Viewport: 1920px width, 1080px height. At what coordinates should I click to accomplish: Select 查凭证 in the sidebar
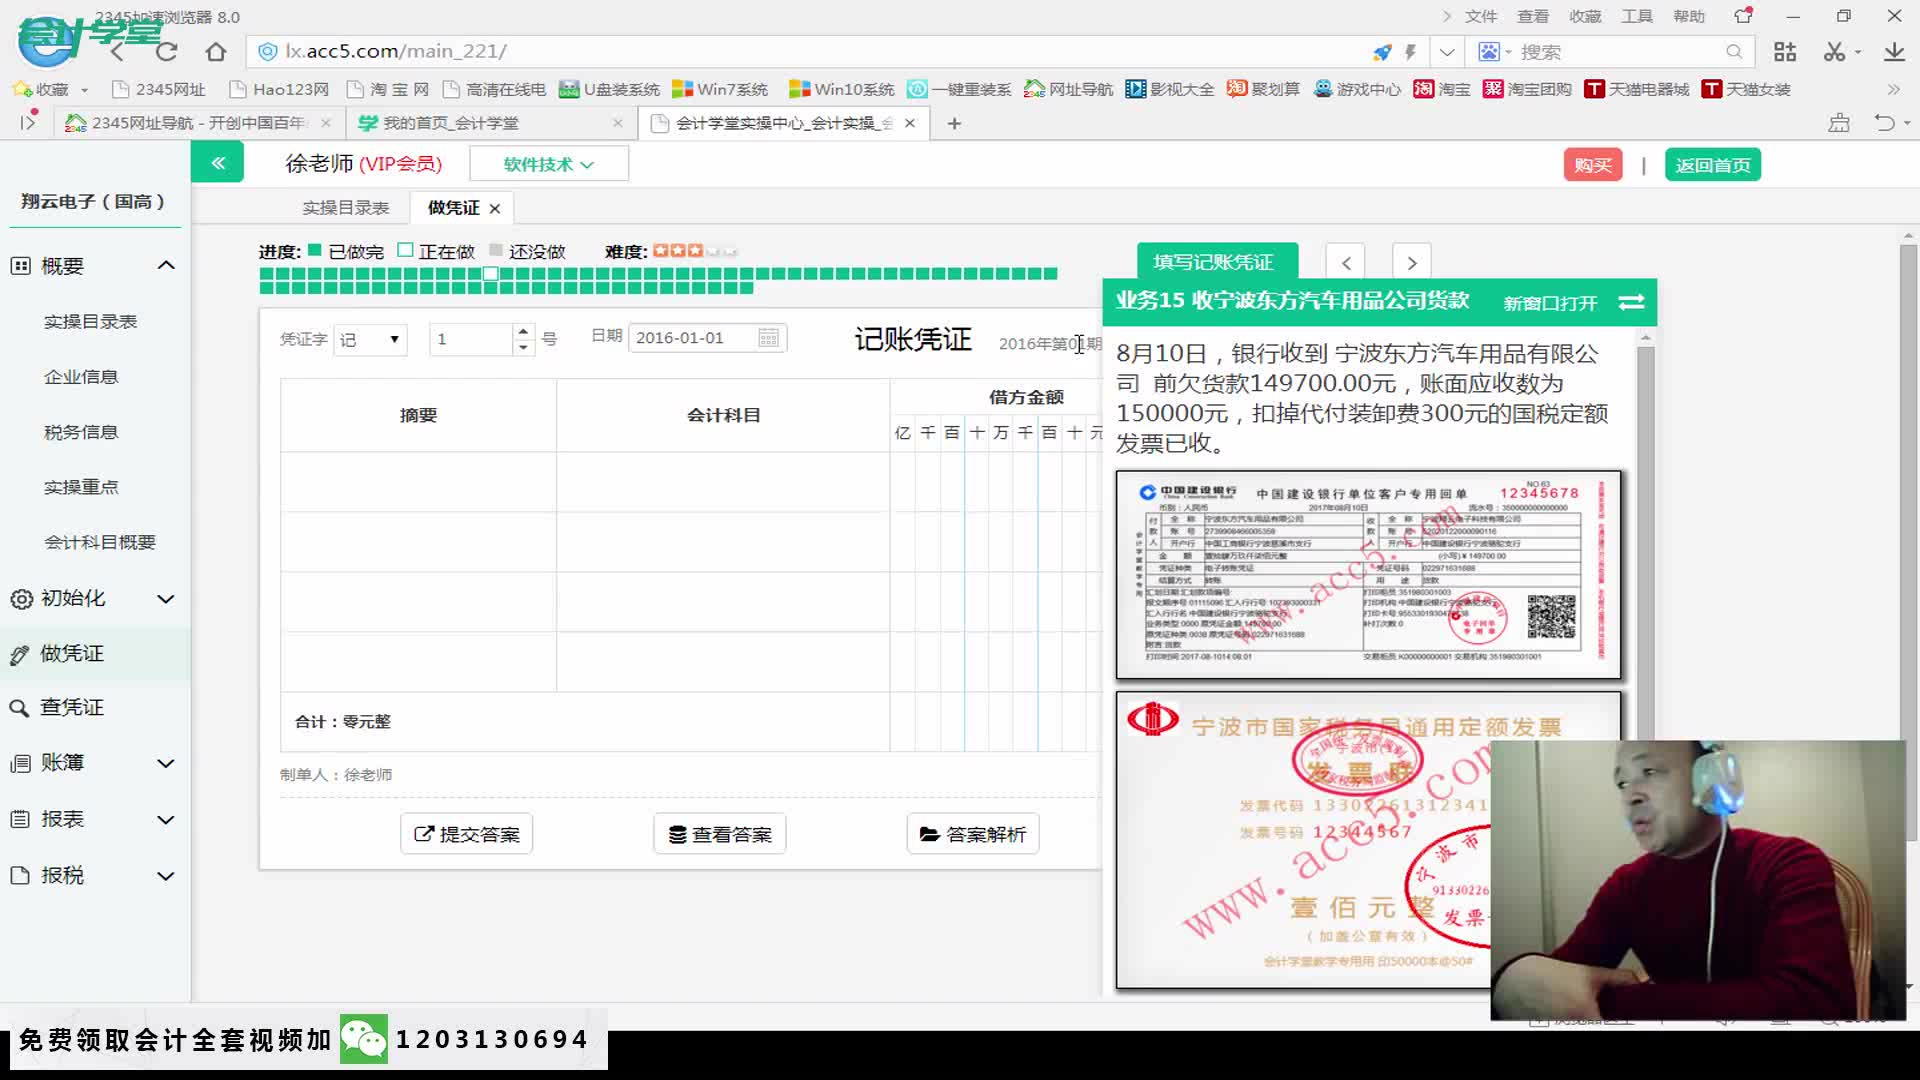pos(72,707)
